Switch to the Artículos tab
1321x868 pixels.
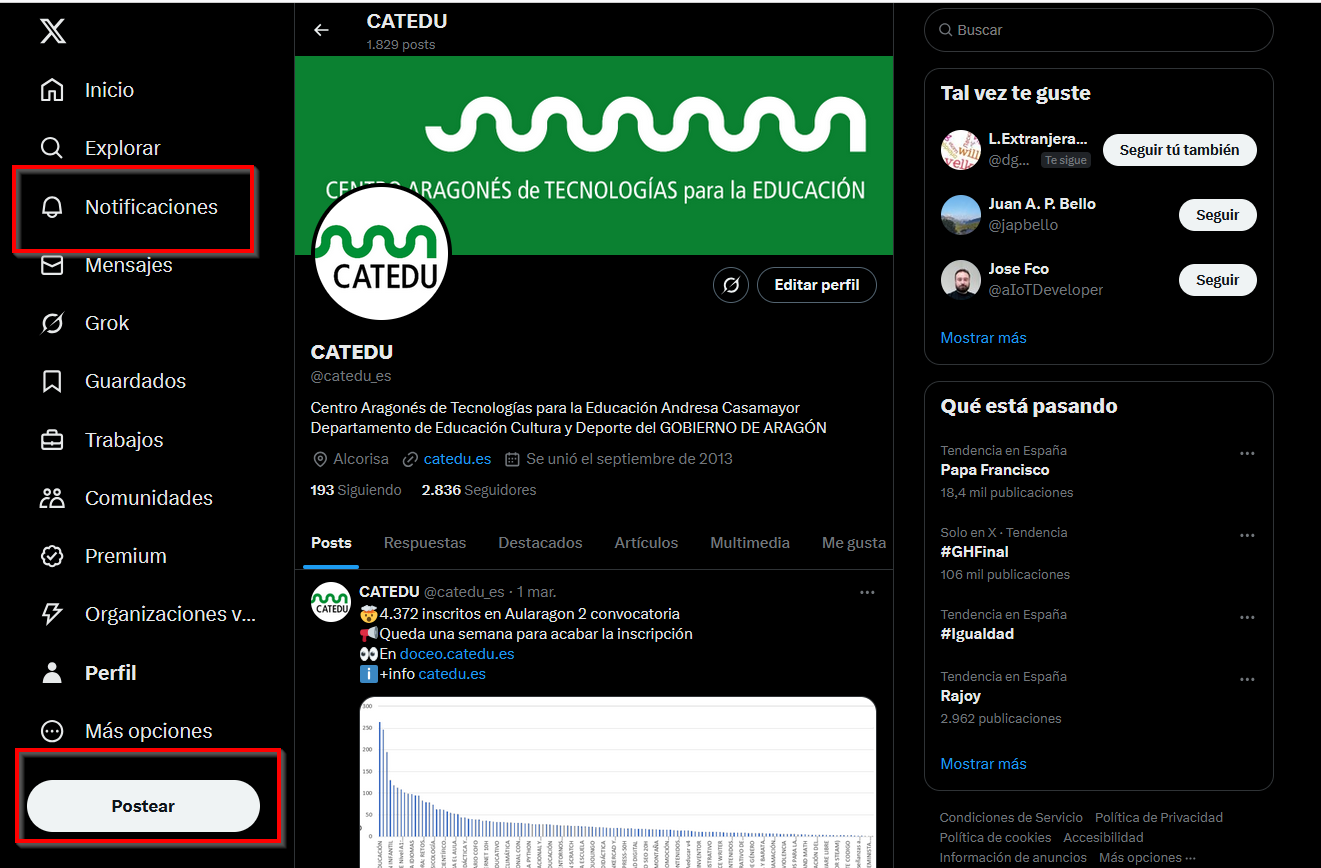click(x=646, y=543)
